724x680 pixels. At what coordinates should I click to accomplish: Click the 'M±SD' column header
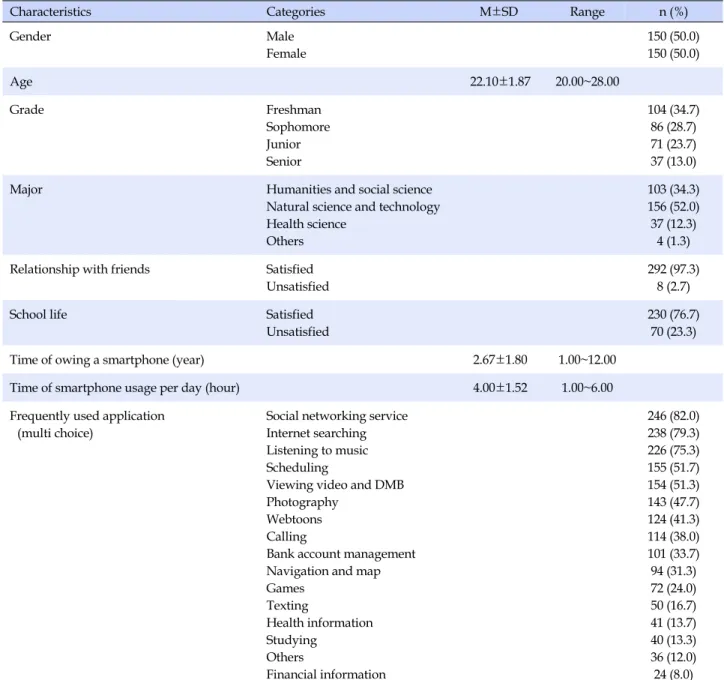click(499, 12)
